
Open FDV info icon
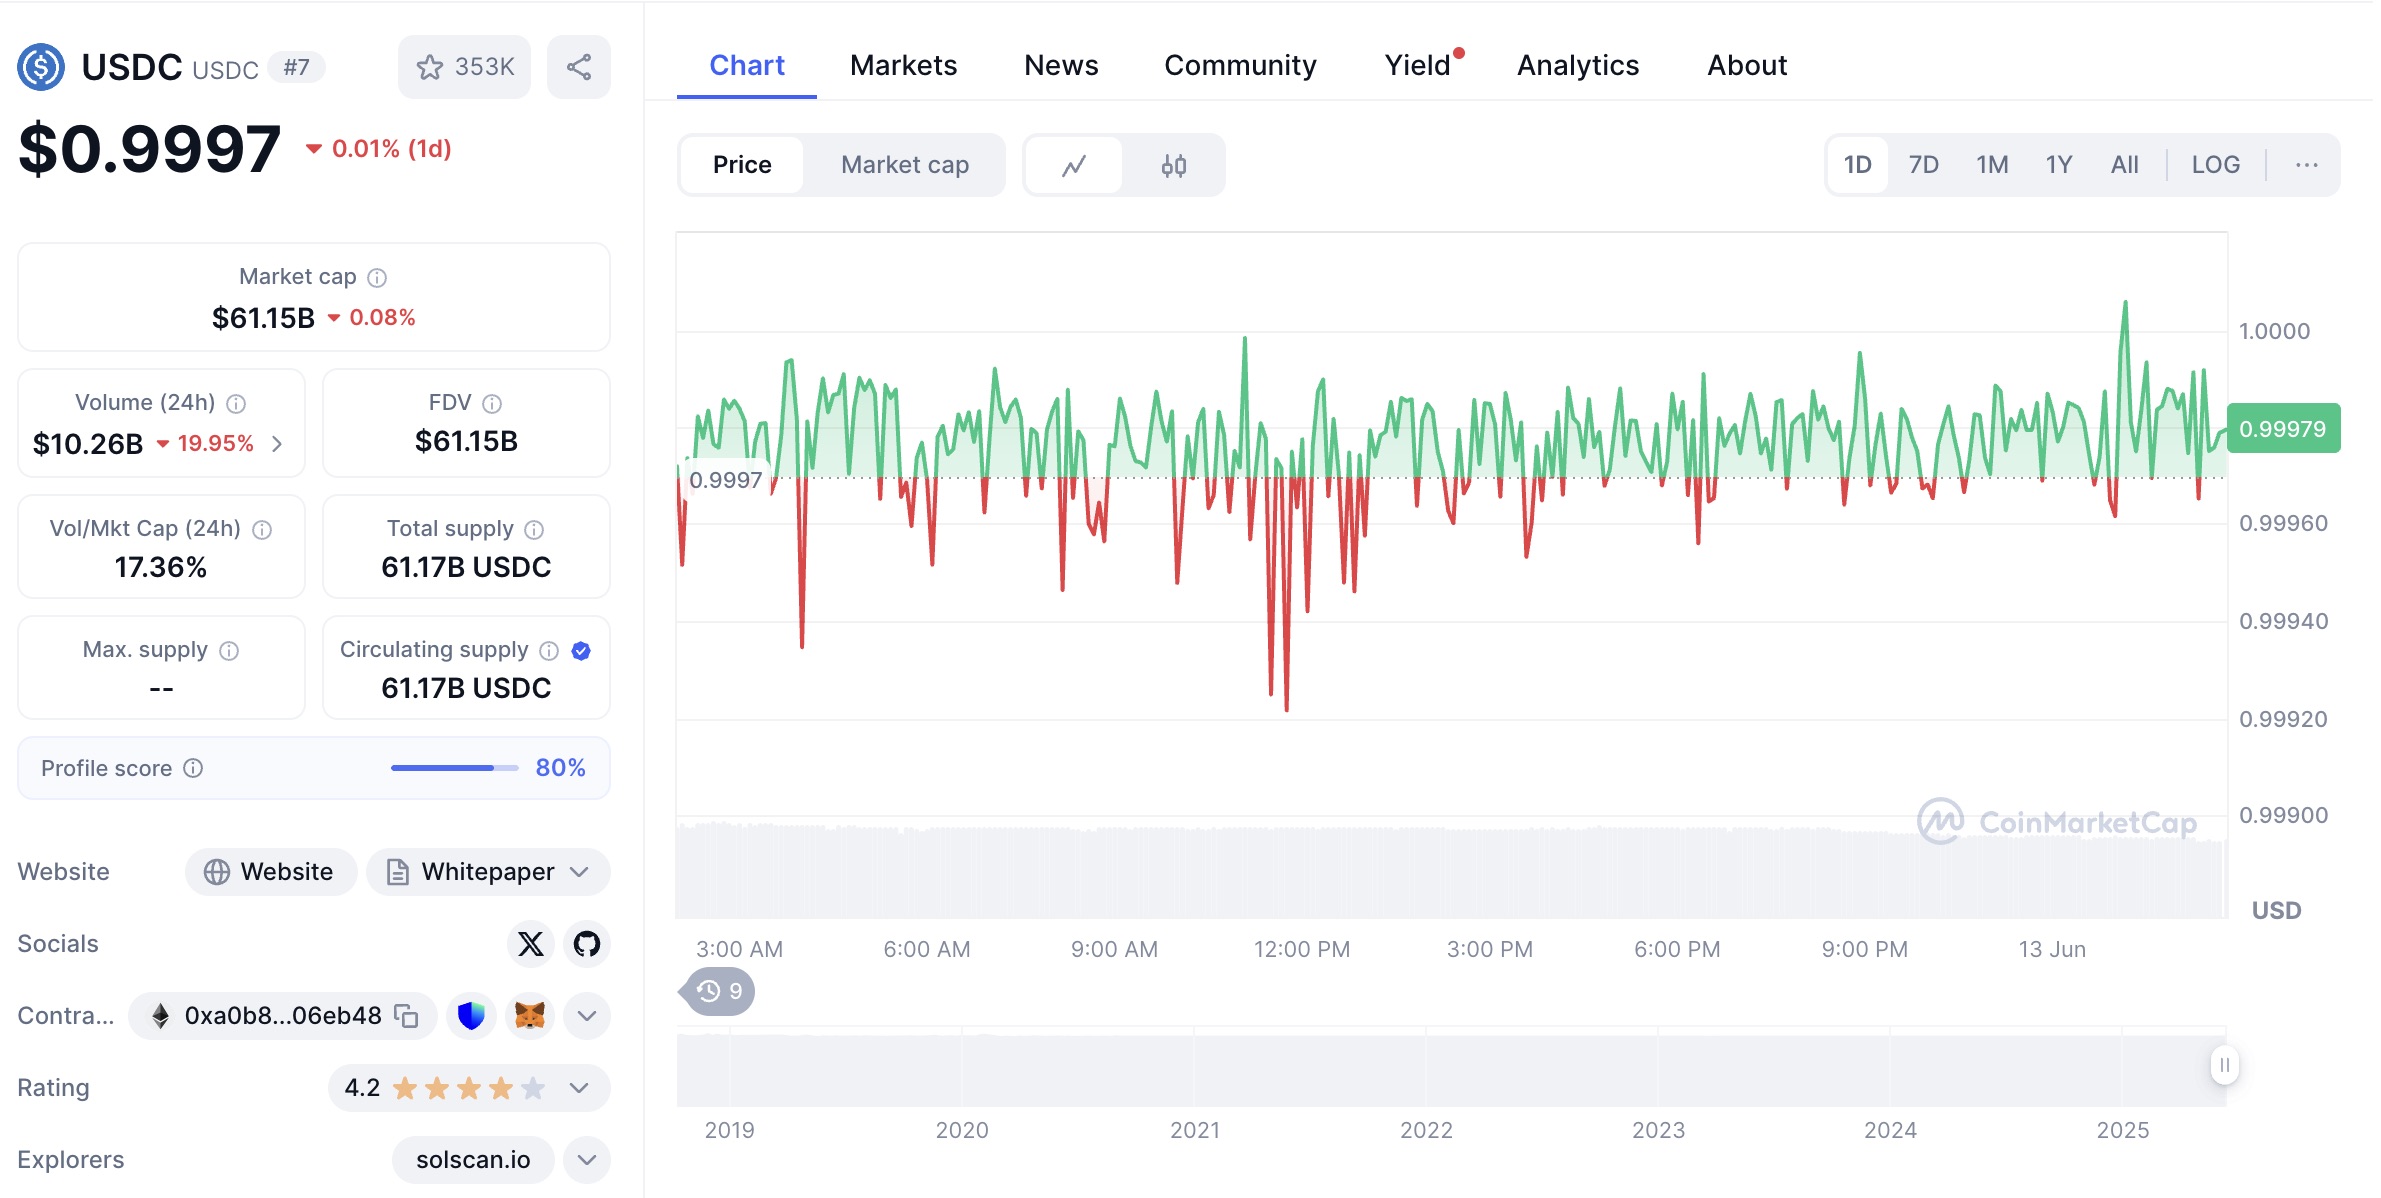click(492, 404)
